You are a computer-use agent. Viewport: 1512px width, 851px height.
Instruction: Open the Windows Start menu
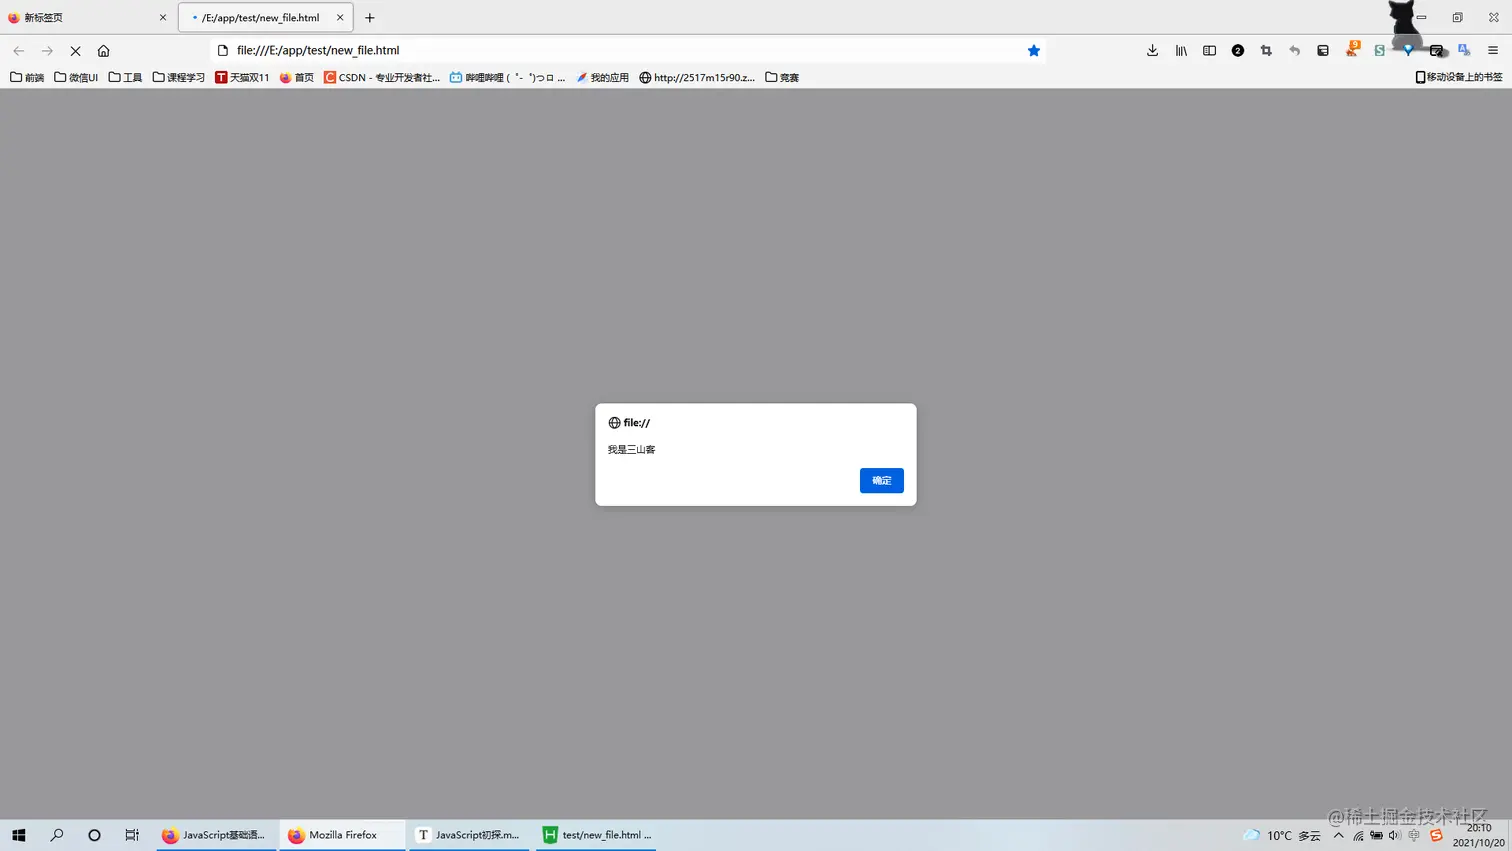pos(18,835)
